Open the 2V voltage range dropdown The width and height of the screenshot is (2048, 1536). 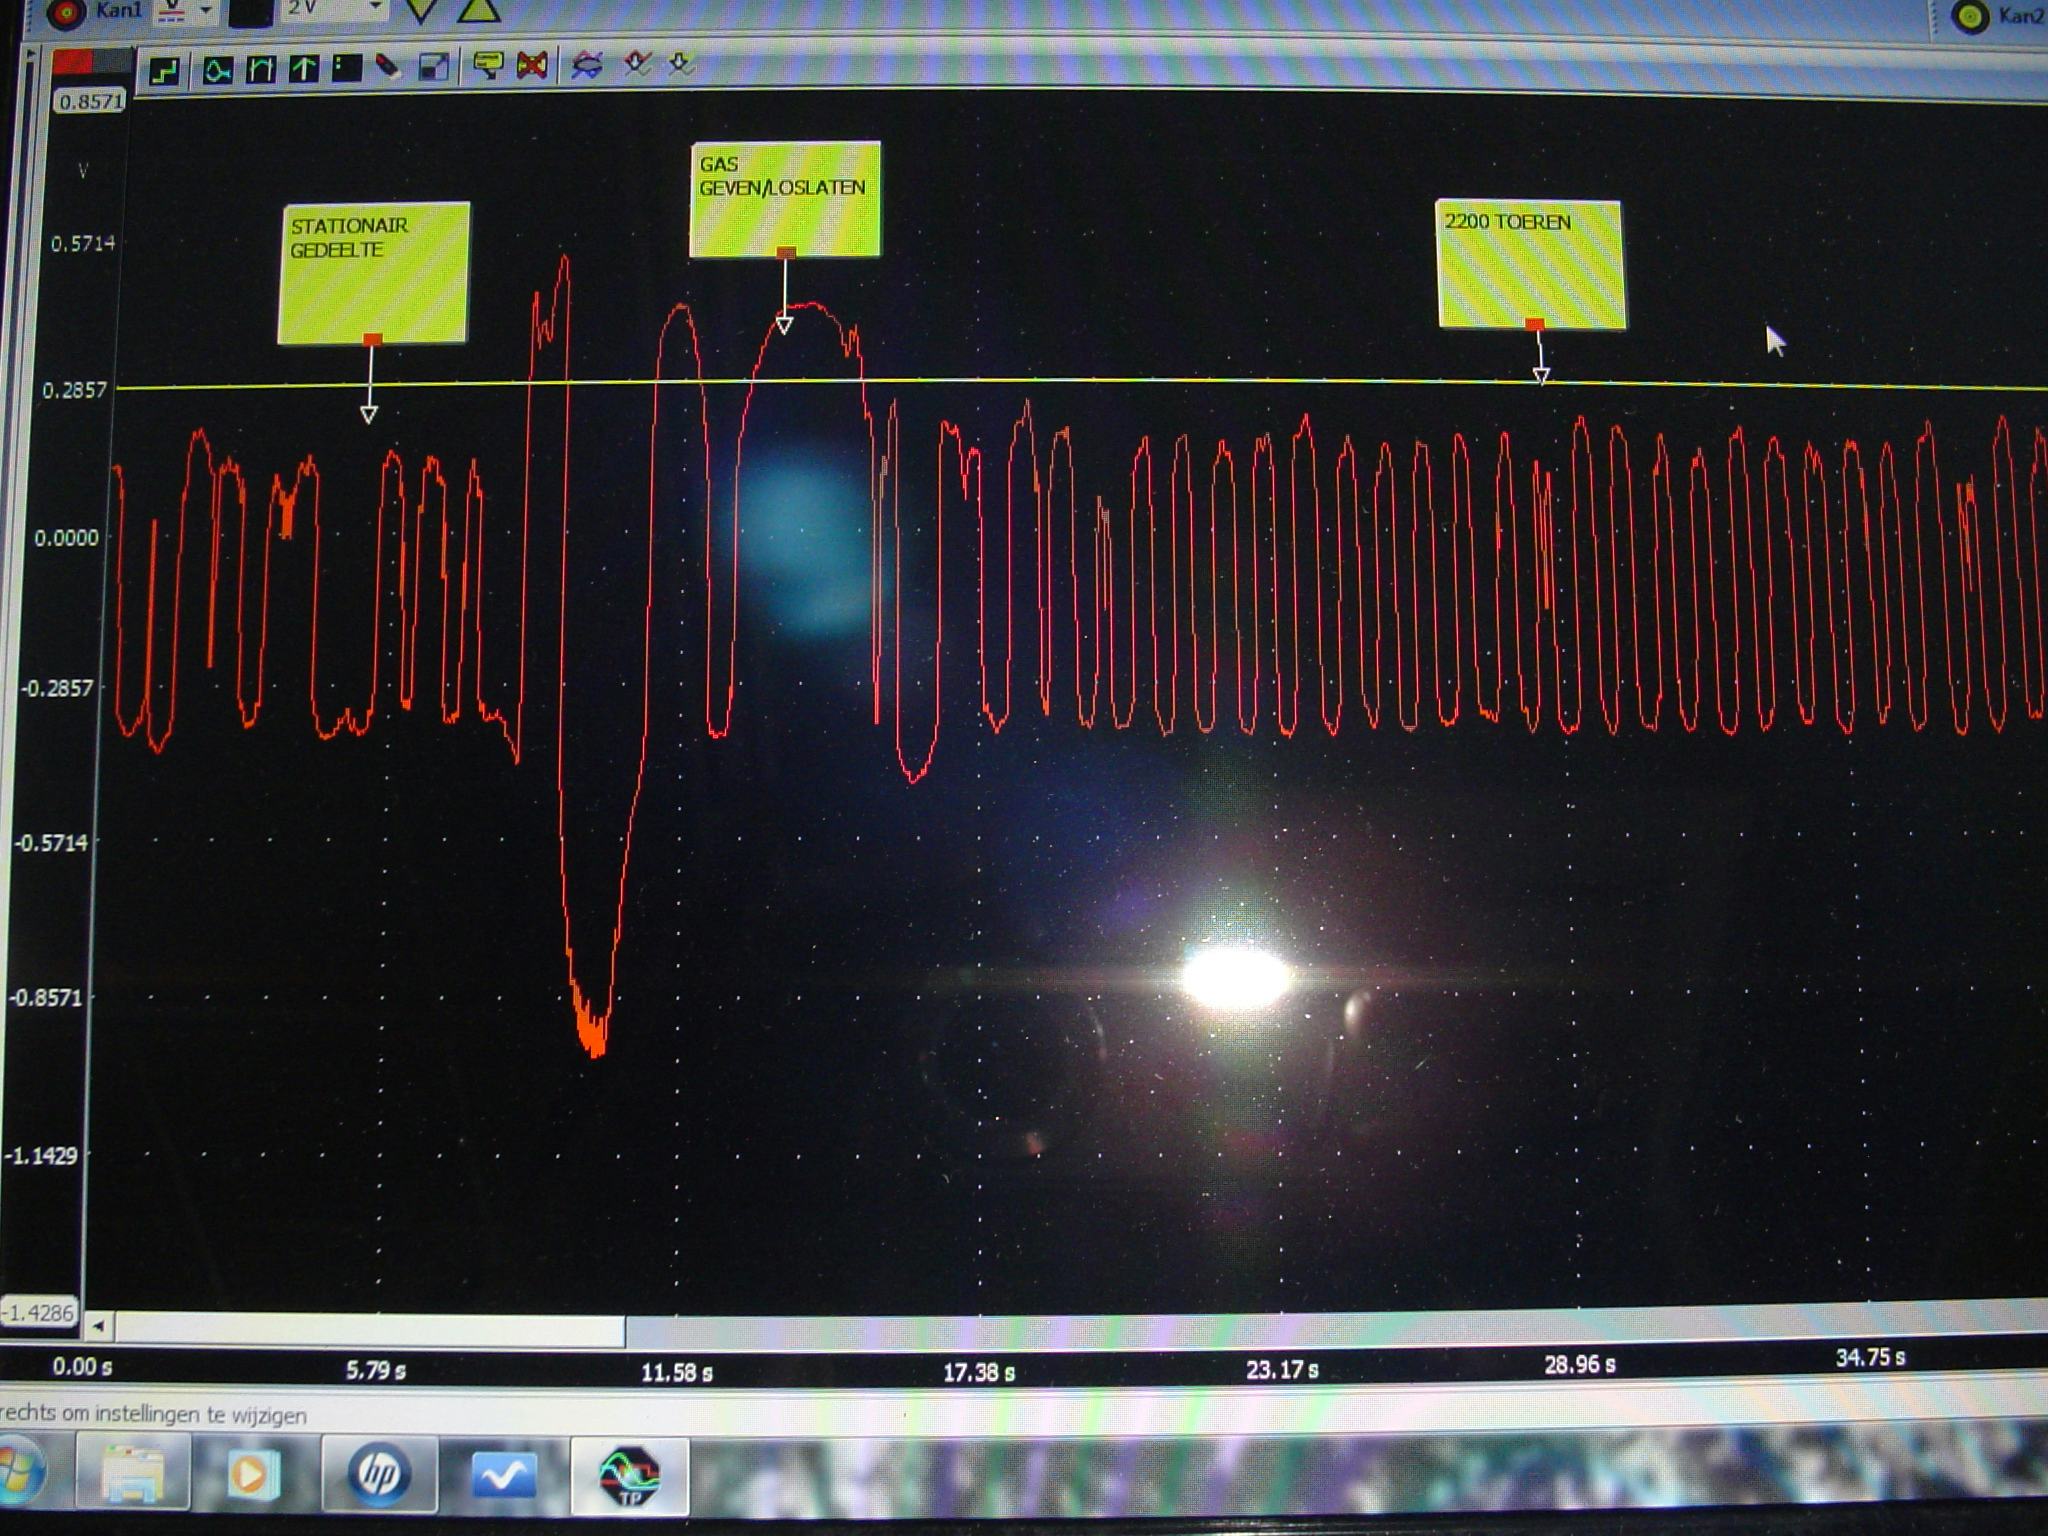[376, 8]
